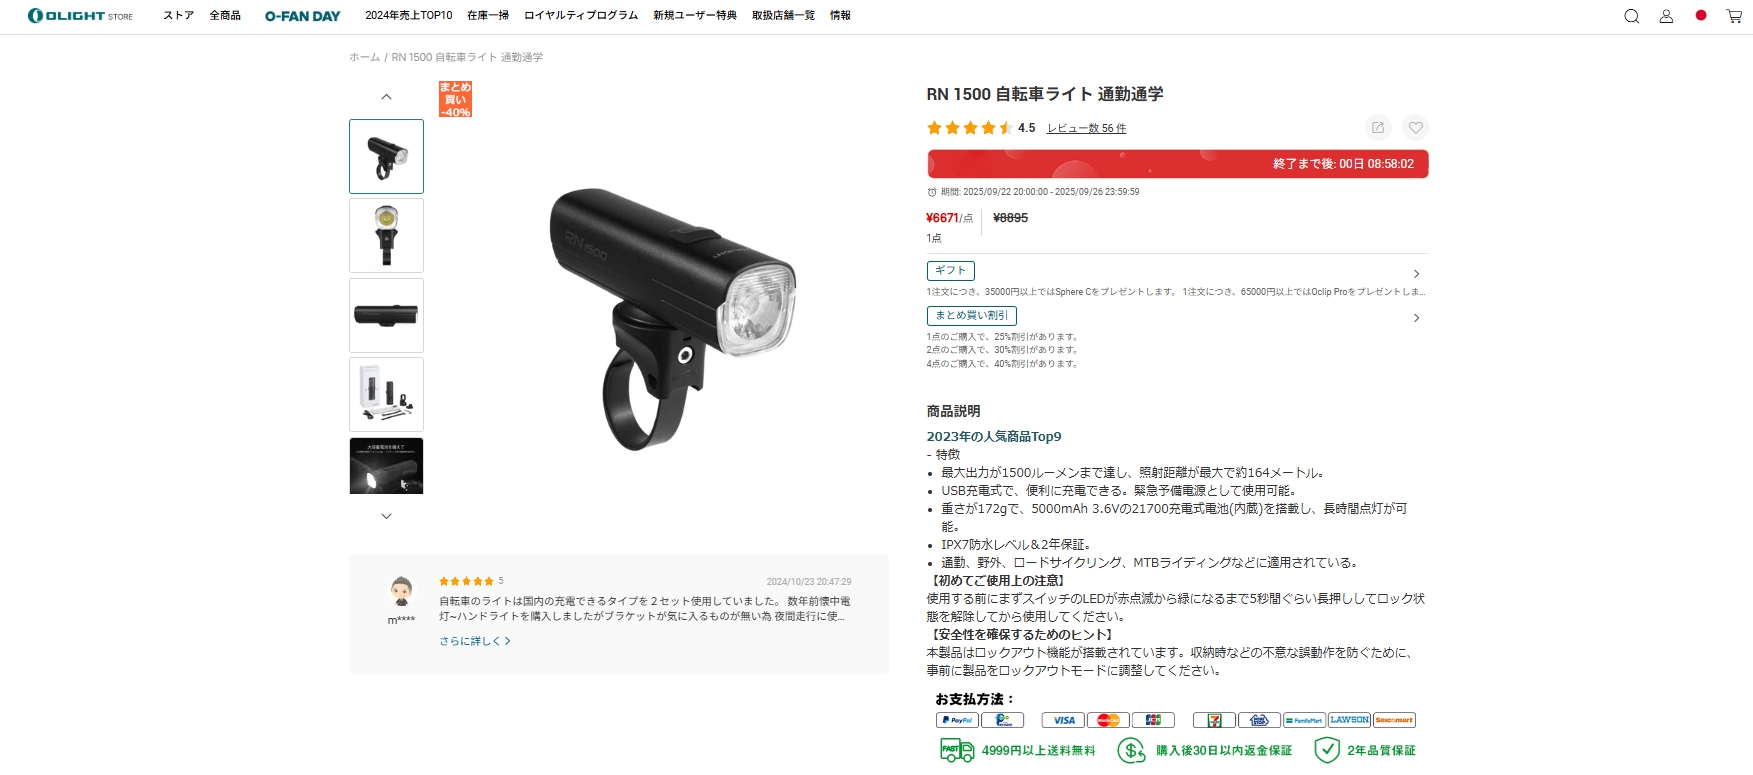The image size is (1753, 775).
Task: Select the package contents thumbnail
Action: click(386, 395)
